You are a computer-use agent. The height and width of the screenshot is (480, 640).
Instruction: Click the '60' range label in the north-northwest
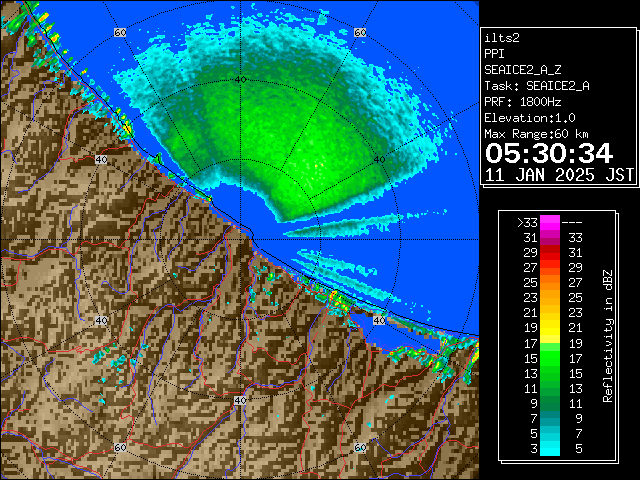120,33
